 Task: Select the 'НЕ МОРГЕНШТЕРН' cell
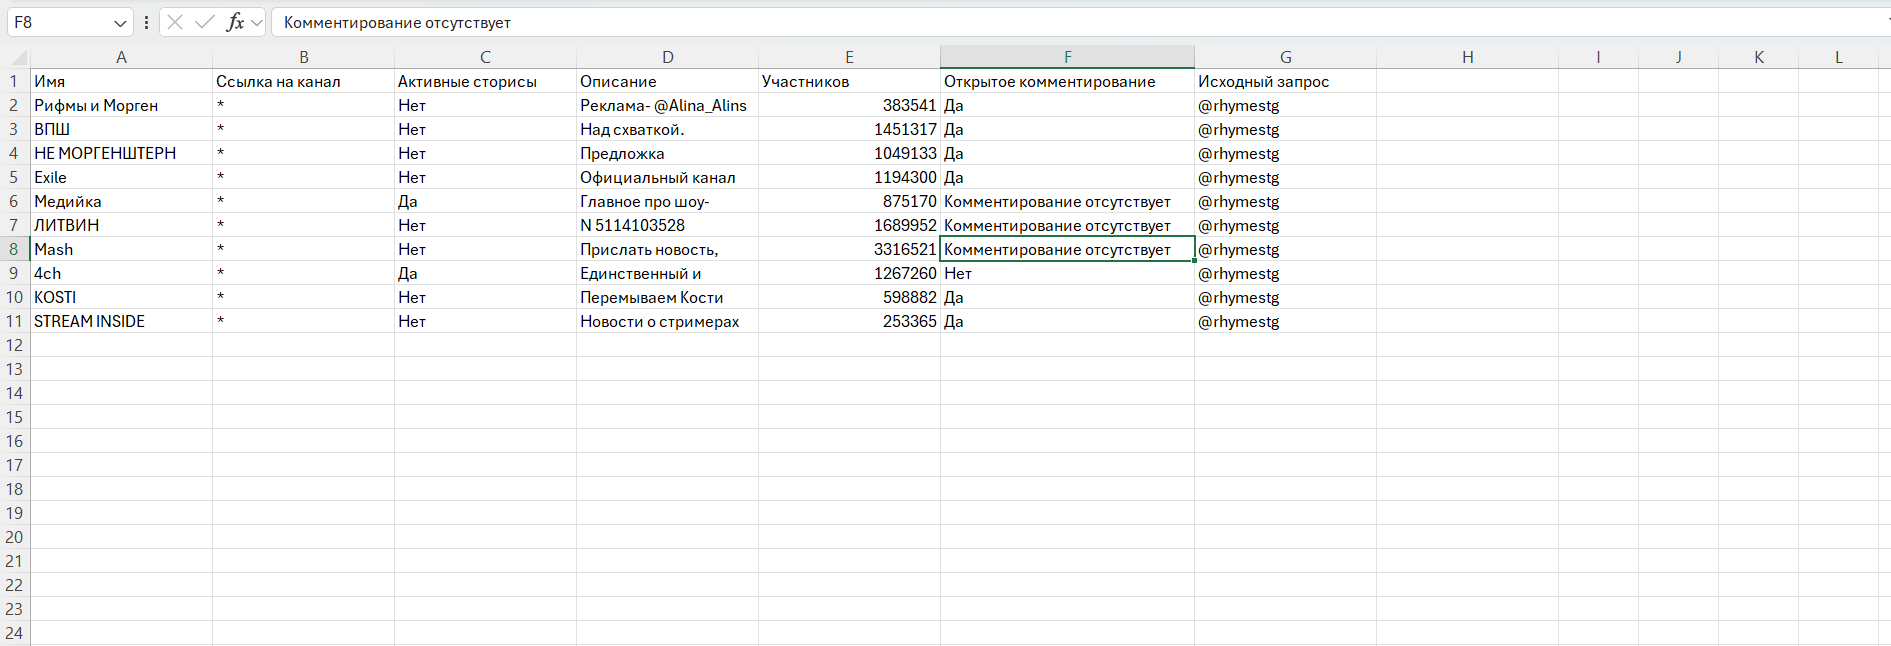121,153
